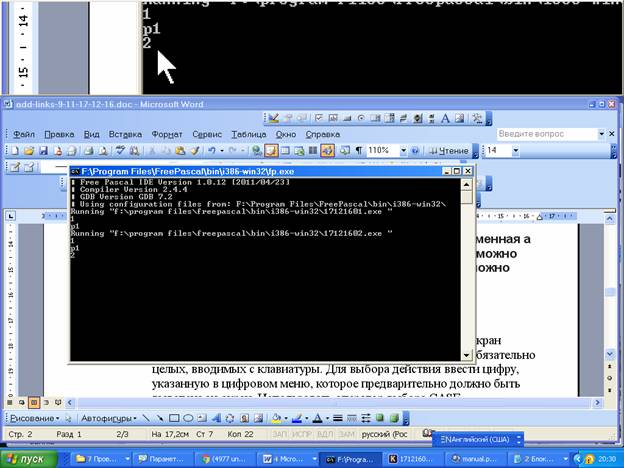
Task: Click the radio button icon in floating toolbar
Action: coord(361,118)
